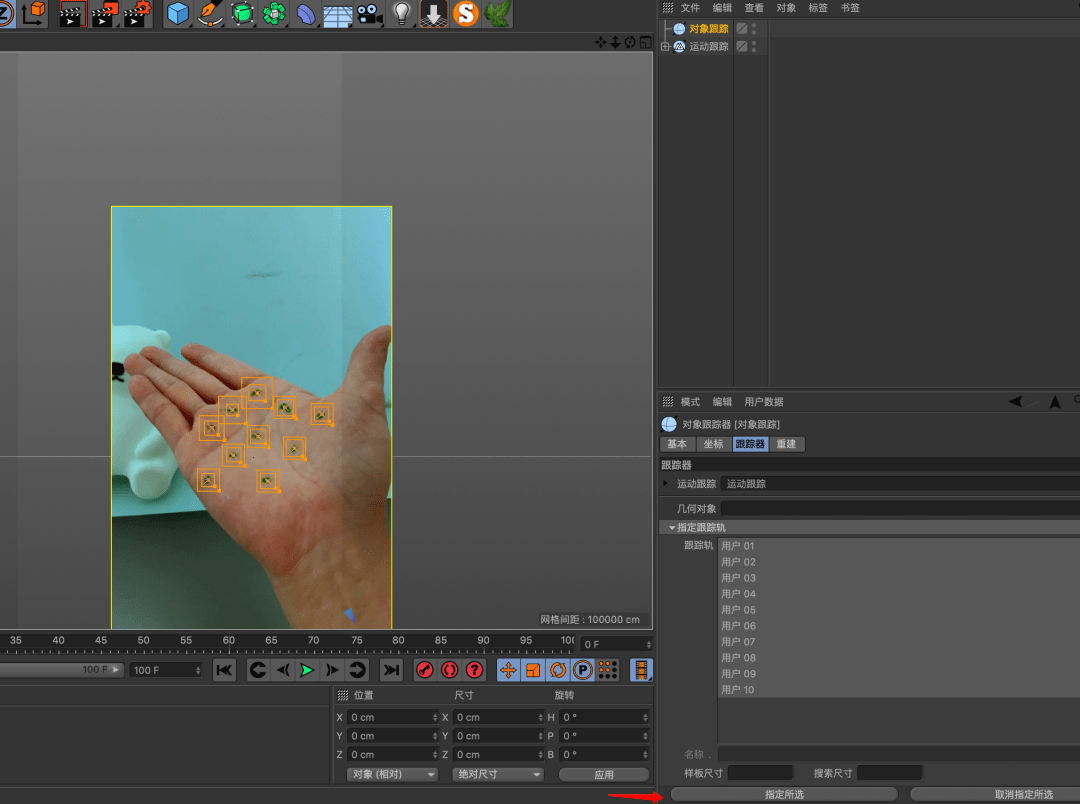Open the 对象 (相对) dropdown
Viewport: 1080px width, 804px height.
391,774
